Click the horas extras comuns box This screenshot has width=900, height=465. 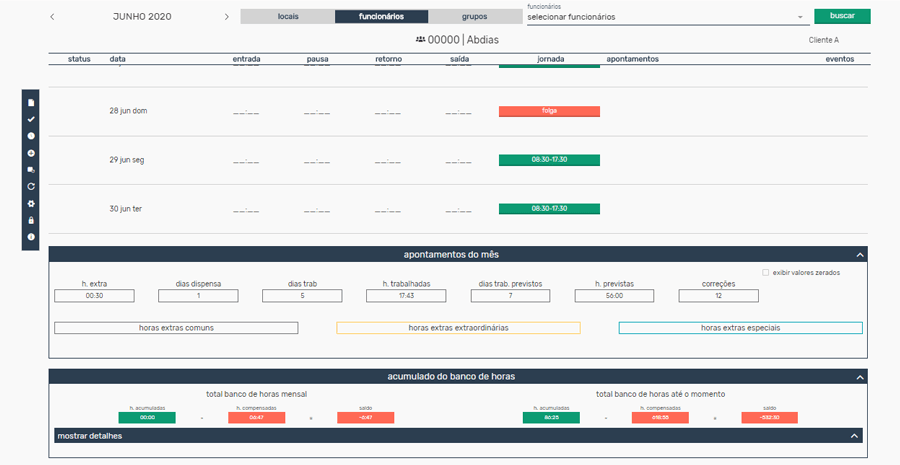coord(176,328)
